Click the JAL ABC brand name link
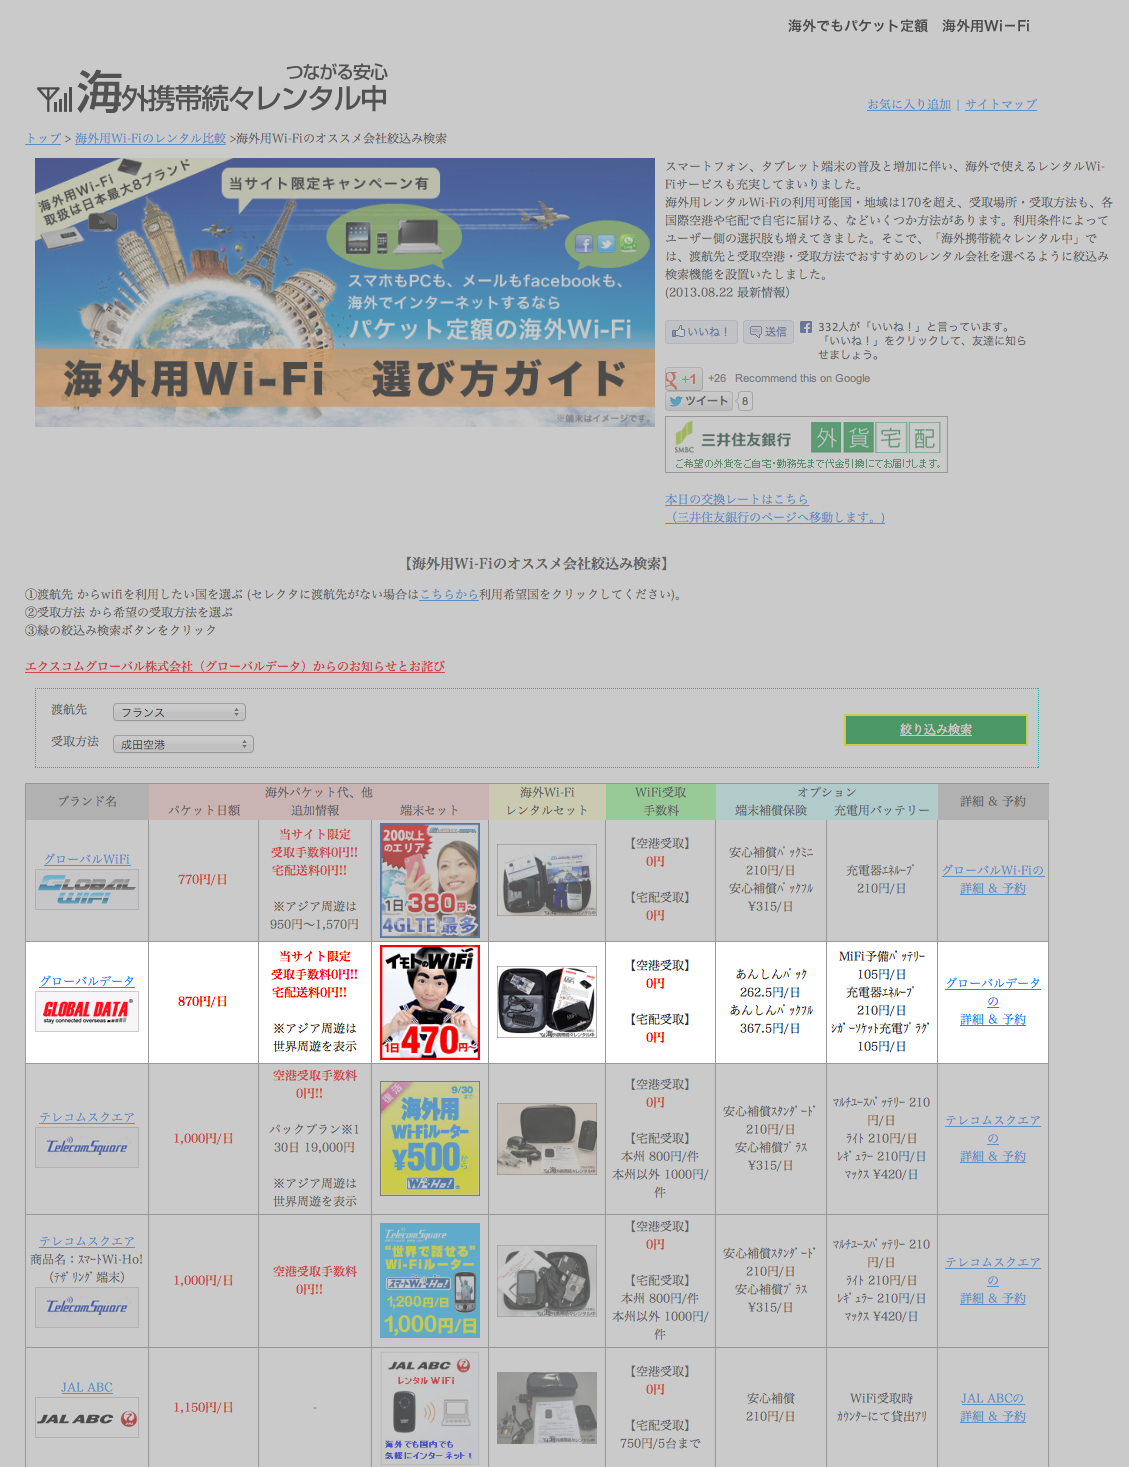 tap(87, 1387)
